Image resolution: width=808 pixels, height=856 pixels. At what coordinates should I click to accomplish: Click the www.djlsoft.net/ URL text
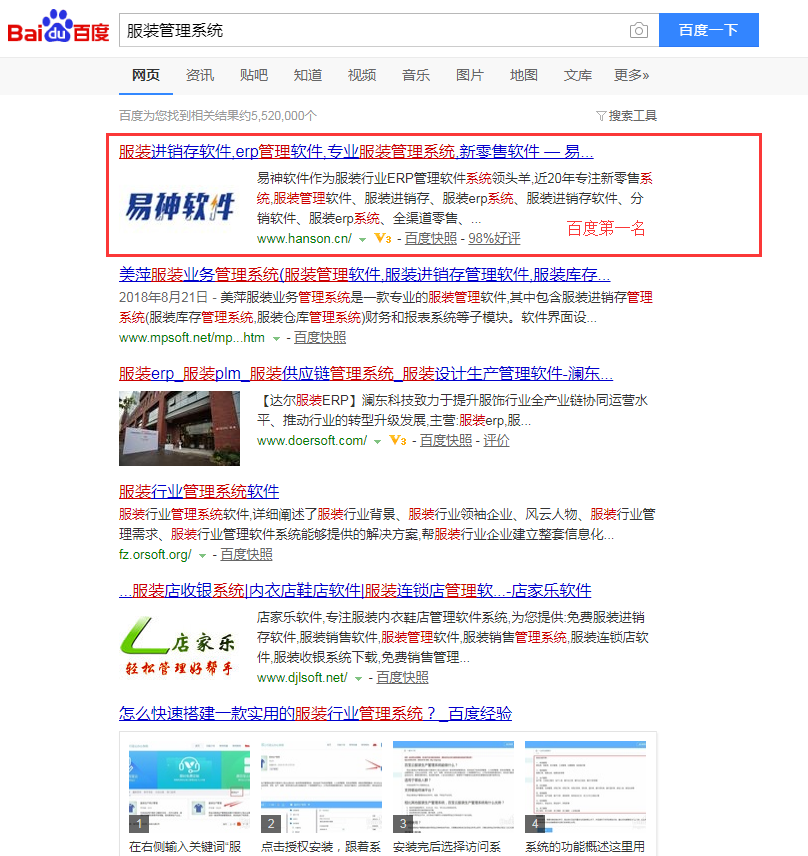[302, 677]
